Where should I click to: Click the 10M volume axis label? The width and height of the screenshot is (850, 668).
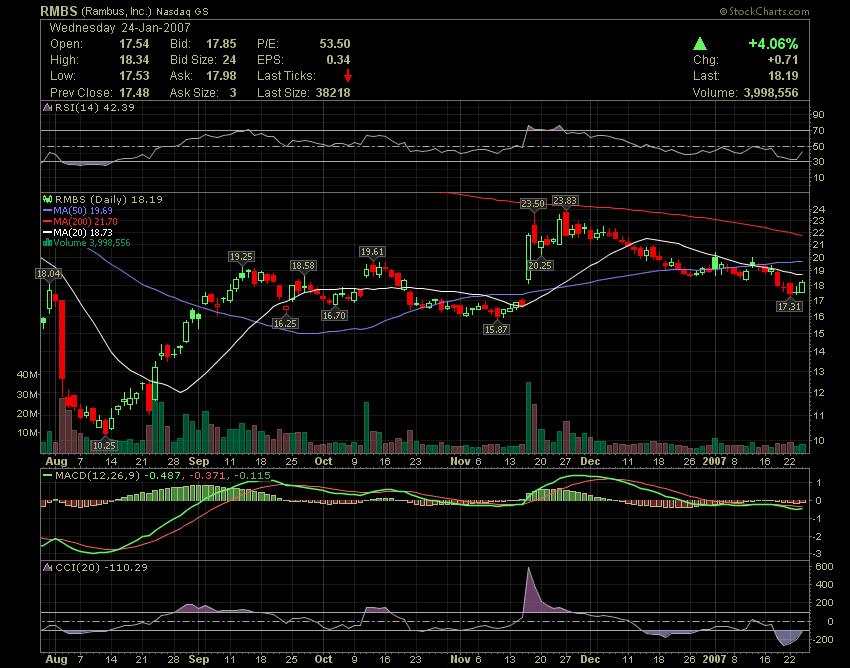[27, 433]
